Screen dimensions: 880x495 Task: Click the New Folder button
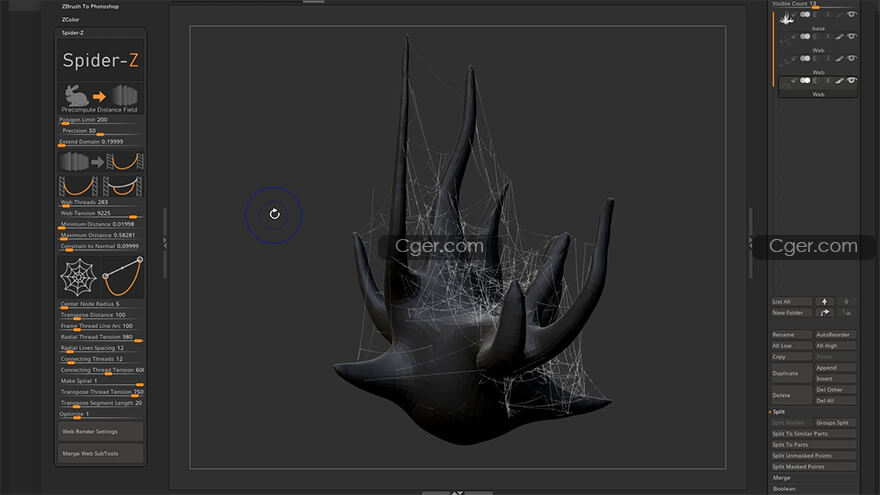coord(791,313)
